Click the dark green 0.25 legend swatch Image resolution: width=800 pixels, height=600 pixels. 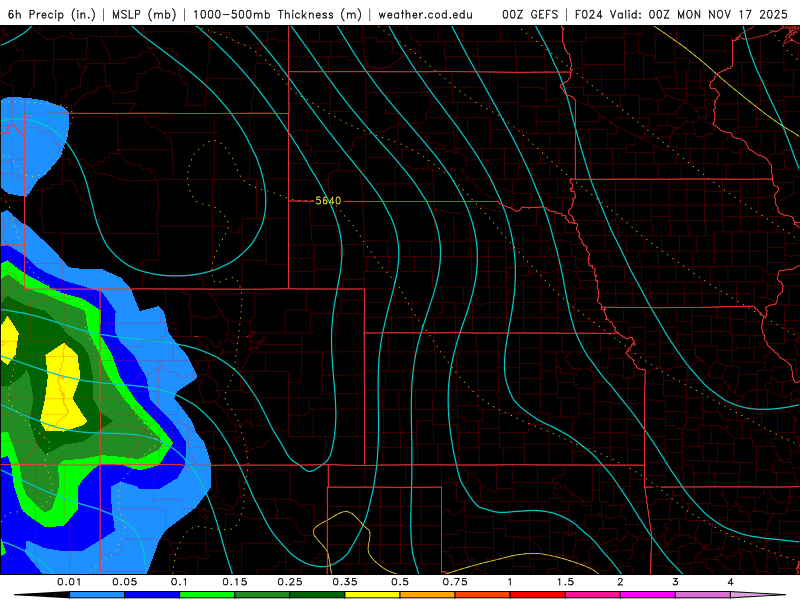point(317,595)
